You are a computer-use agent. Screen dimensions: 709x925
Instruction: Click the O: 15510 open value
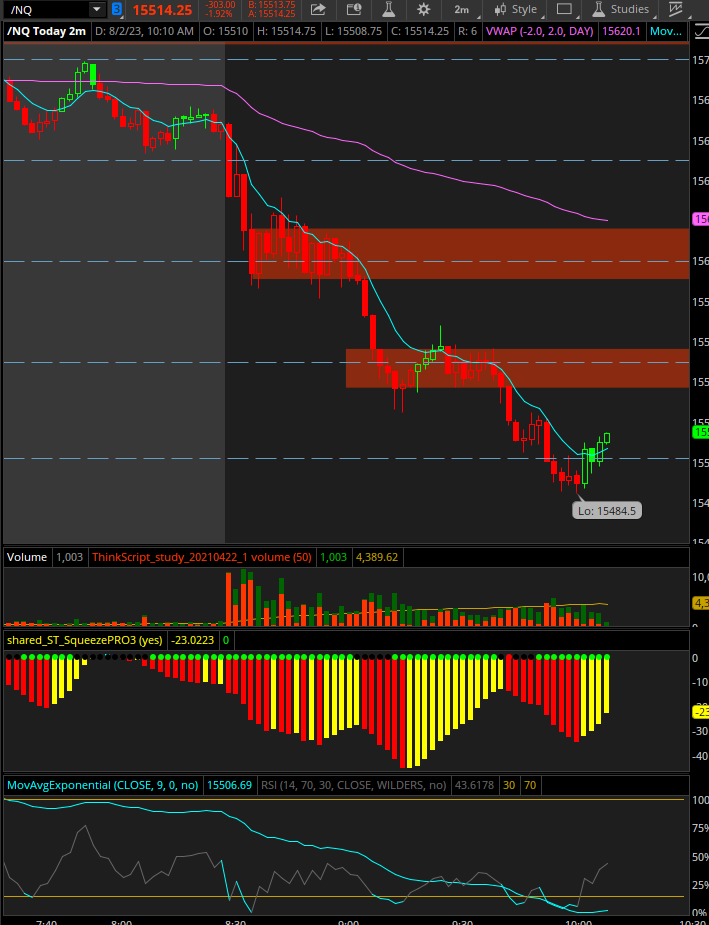coord(227,31)
